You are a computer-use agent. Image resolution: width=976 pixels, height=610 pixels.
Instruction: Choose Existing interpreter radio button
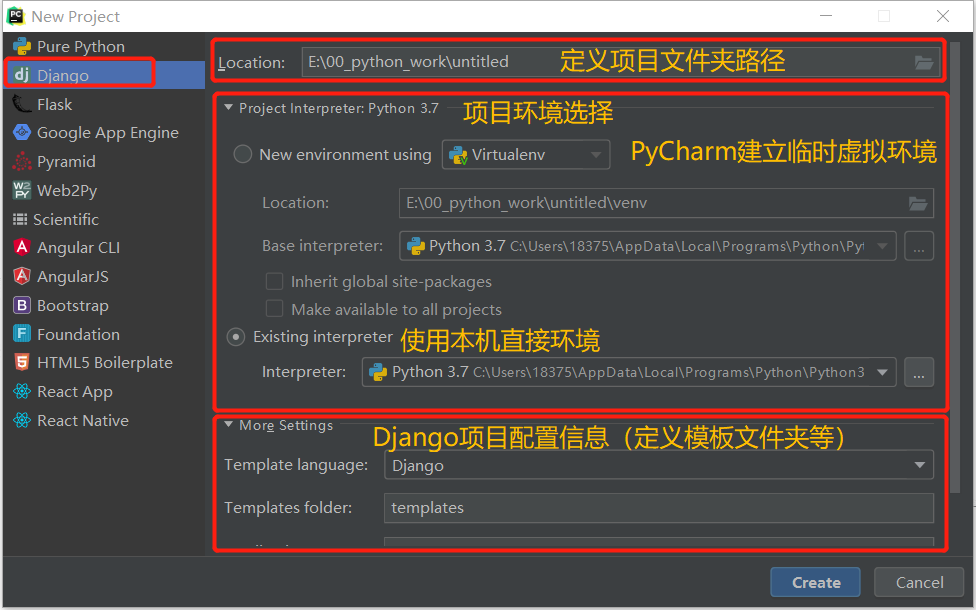236,337
